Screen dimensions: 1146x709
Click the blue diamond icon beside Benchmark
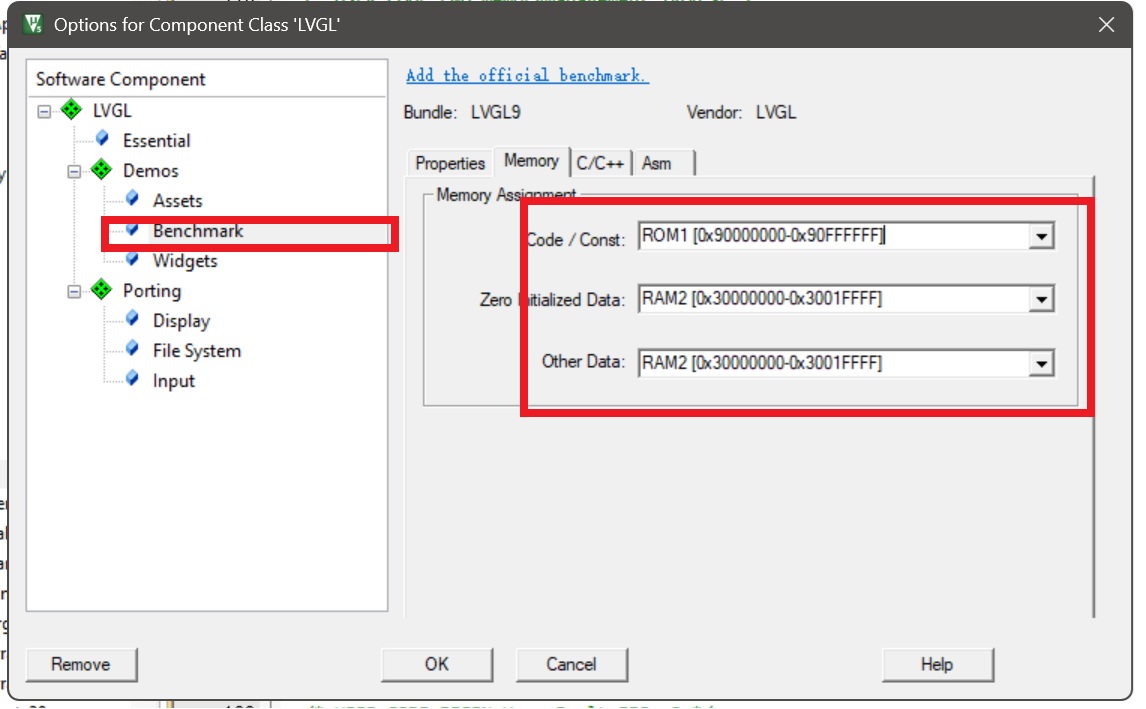click(x=132, y=230)
